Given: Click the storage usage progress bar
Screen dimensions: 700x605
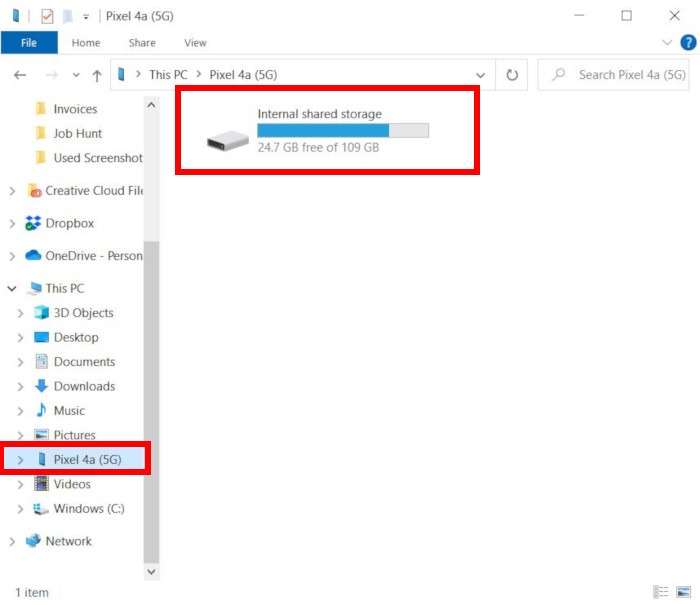Looking at the screenshot, I should (343, 130).
